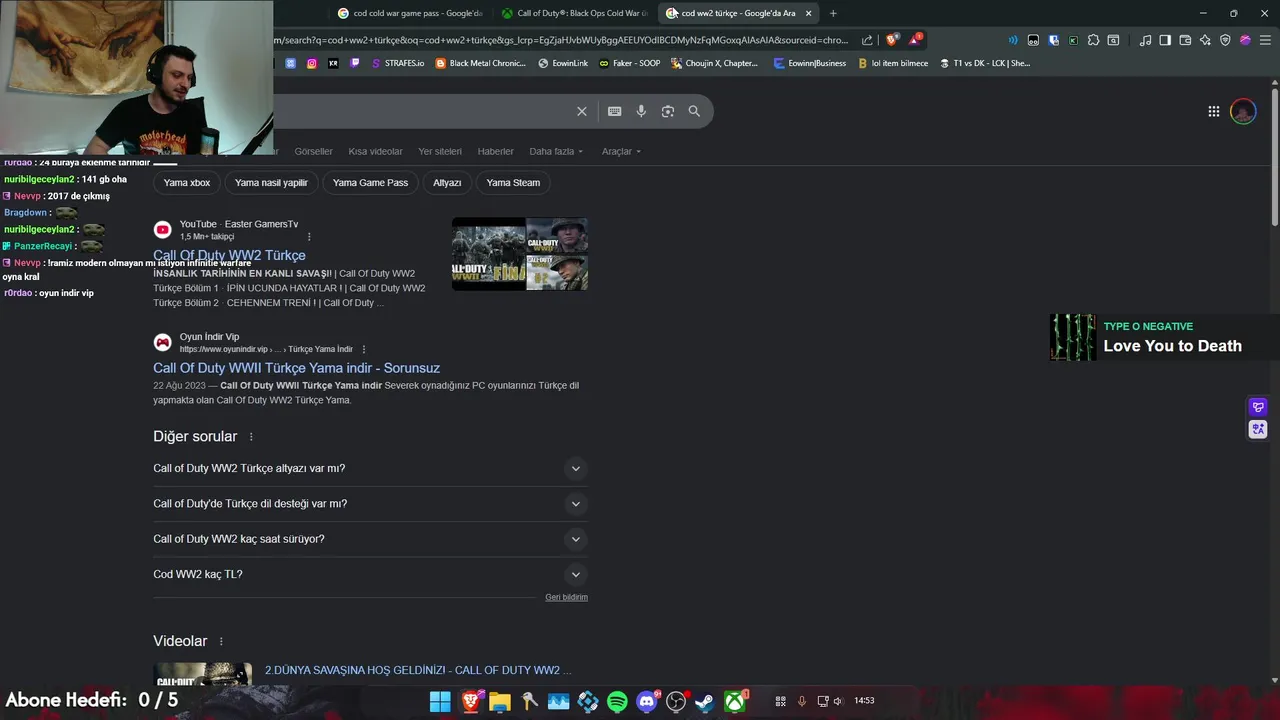The height and width of the screenshot is (720, 1280).
Task: Open the Xbox app from the taskbar
Action: (x=735, y=702)
